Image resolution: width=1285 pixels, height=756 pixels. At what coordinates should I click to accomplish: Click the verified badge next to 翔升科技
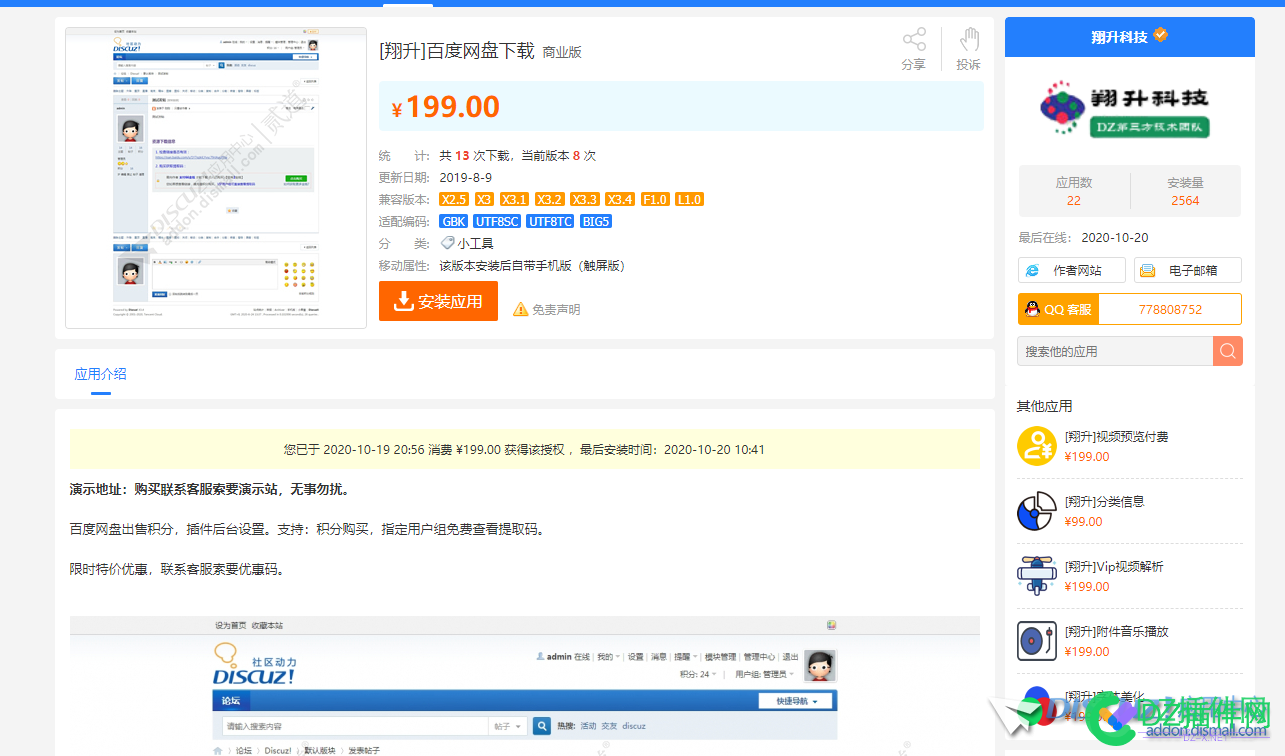click(1160, 35)
